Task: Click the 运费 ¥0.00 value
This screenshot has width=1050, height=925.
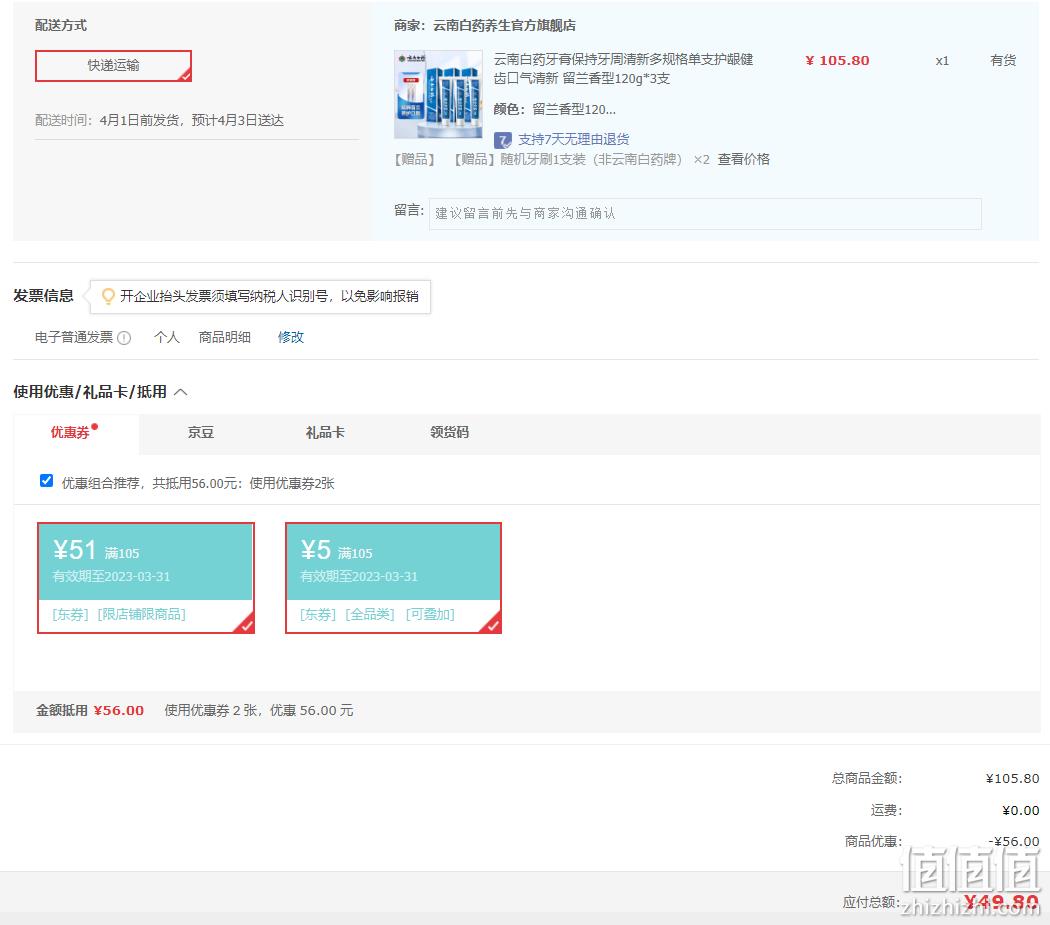Action: [1021, 810]
